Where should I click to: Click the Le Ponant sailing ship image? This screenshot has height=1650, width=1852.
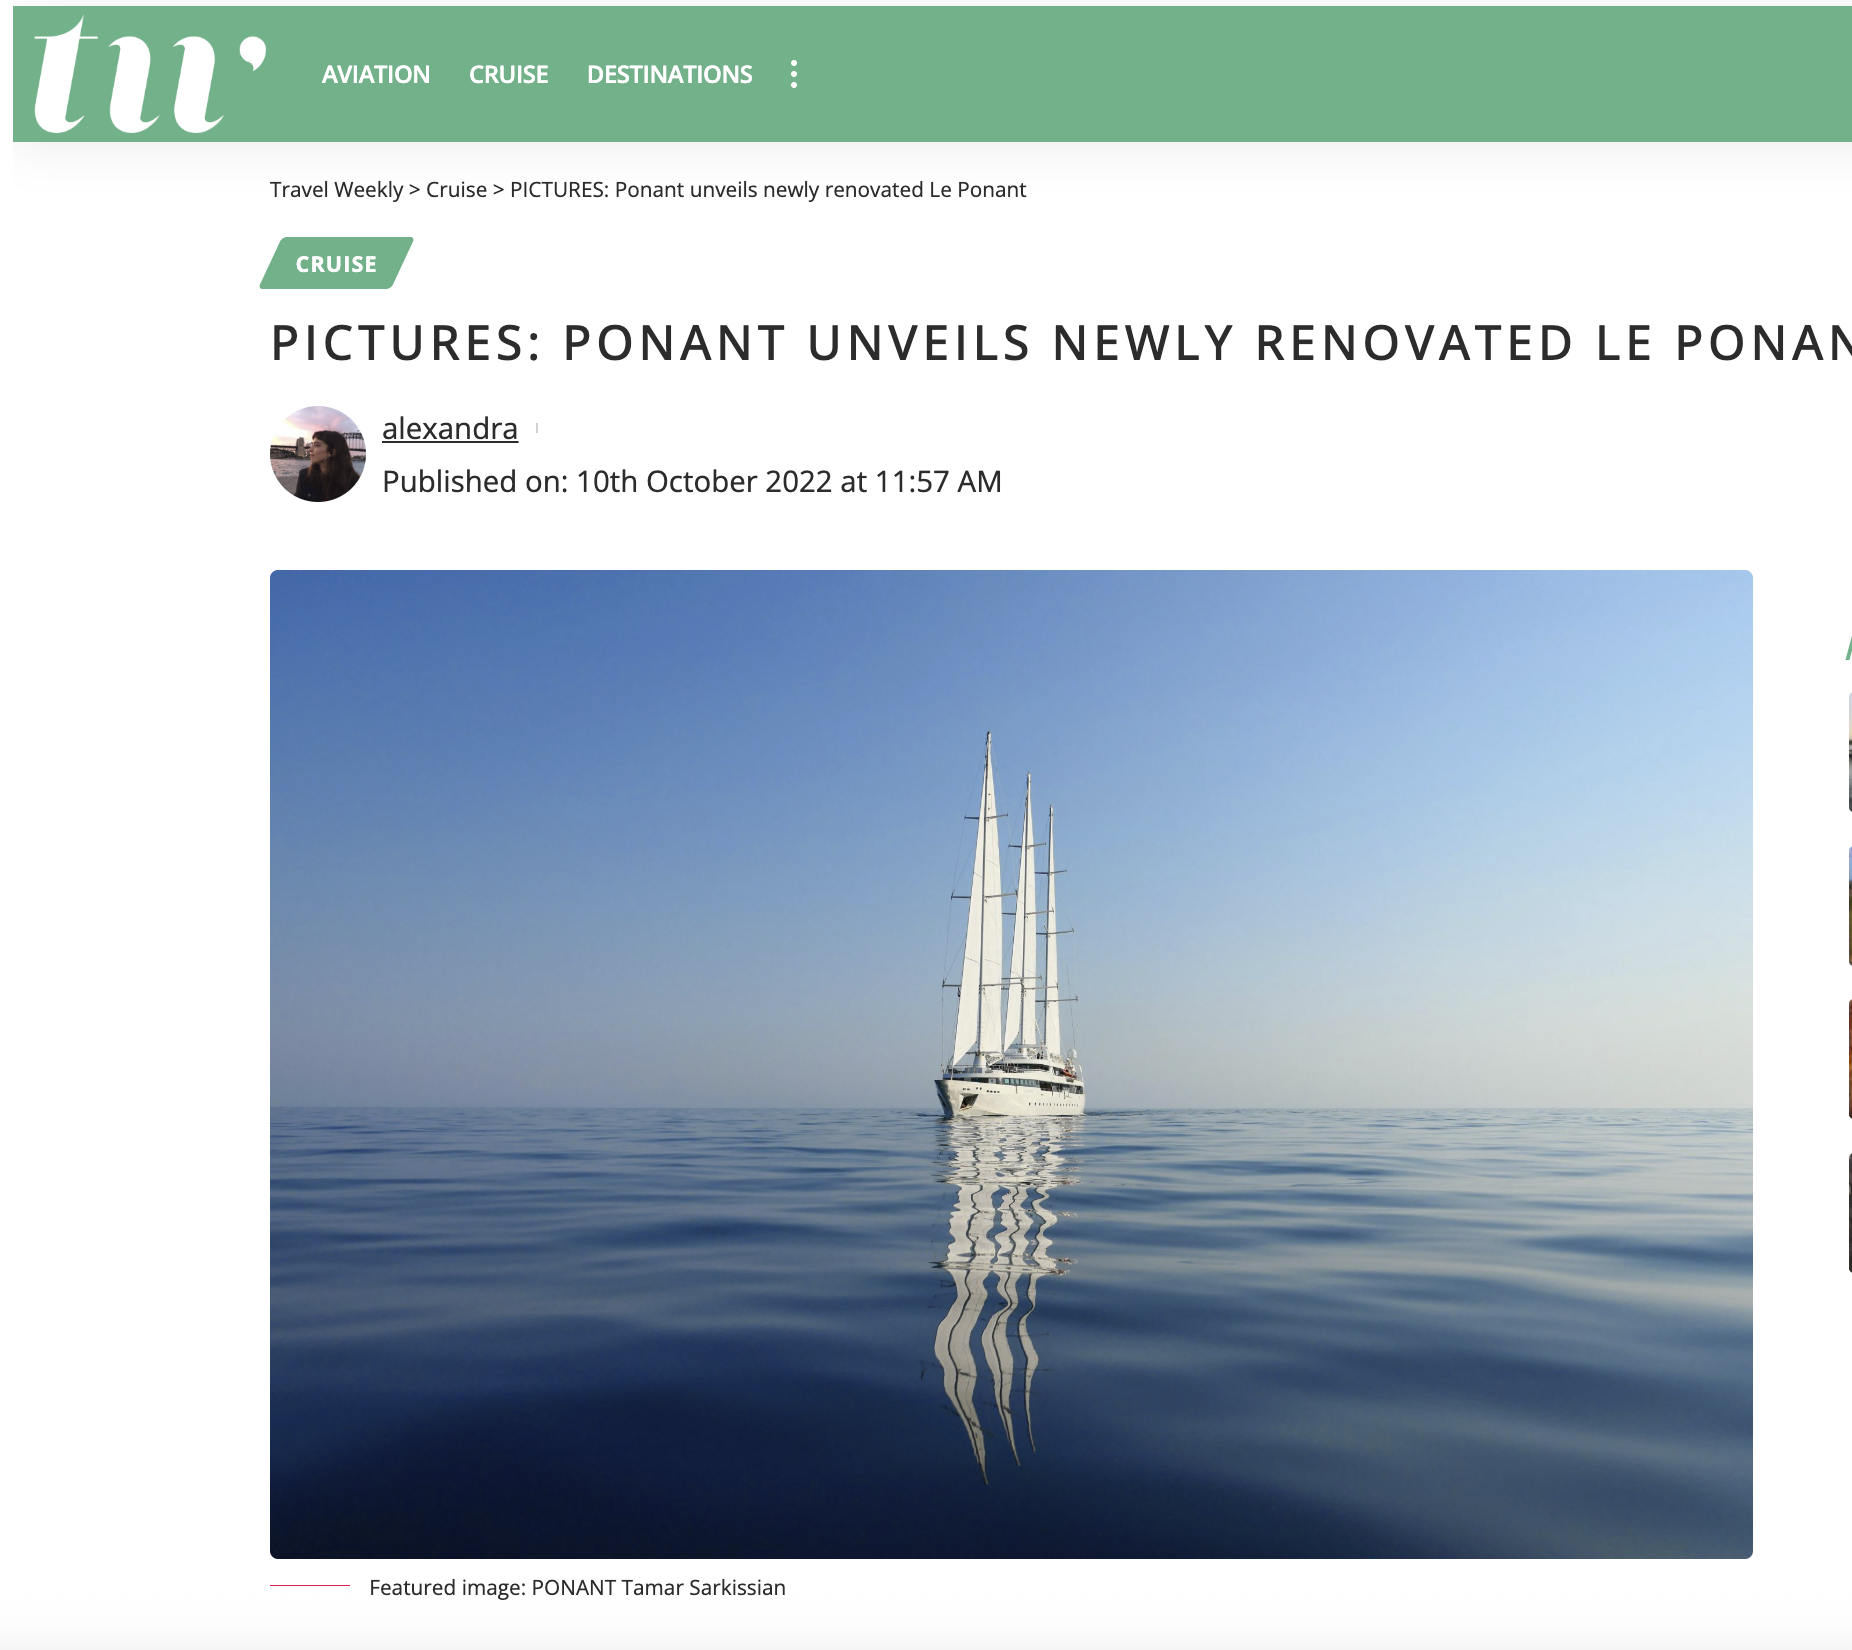(1011, 1064)
